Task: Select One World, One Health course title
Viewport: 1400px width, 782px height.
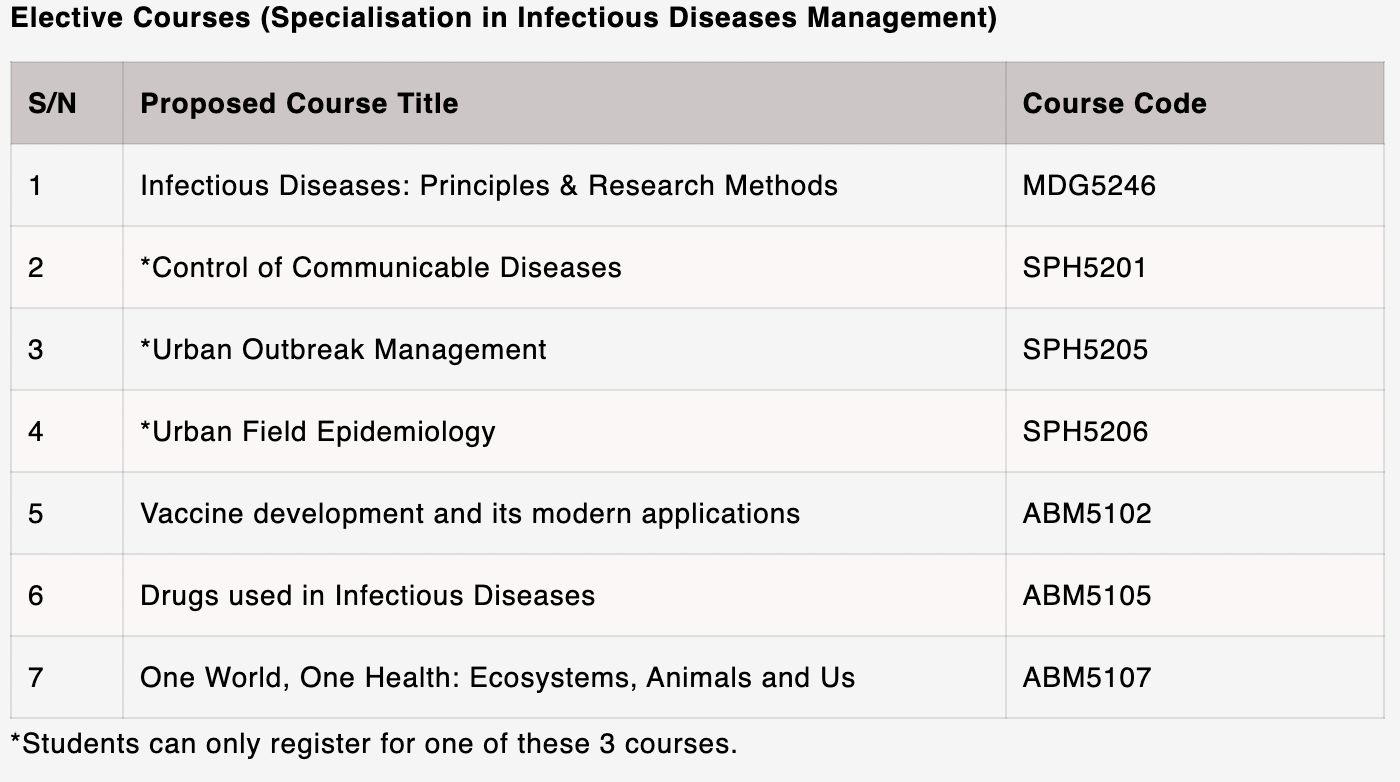Action: [497, 677]
